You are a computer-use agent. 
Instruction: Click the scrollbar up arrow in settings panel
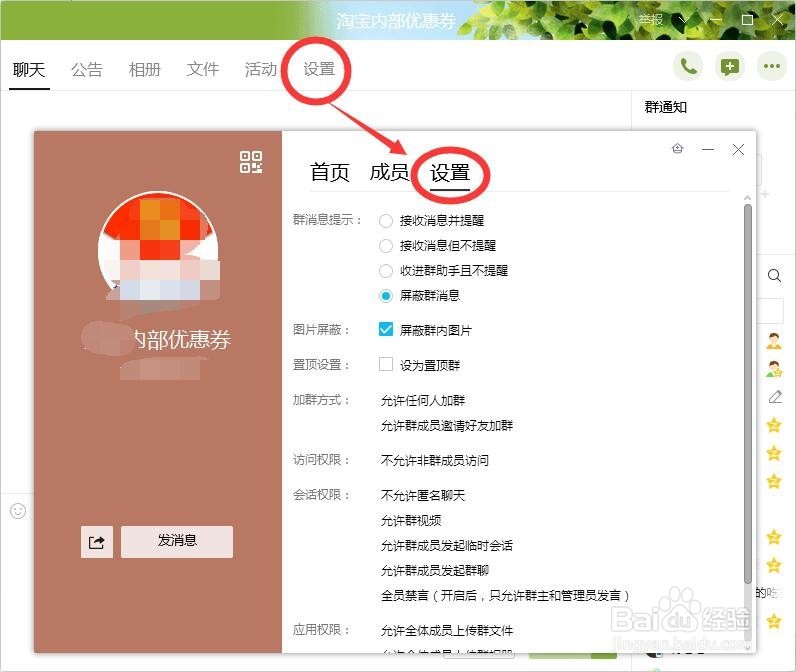click(747, 197)
